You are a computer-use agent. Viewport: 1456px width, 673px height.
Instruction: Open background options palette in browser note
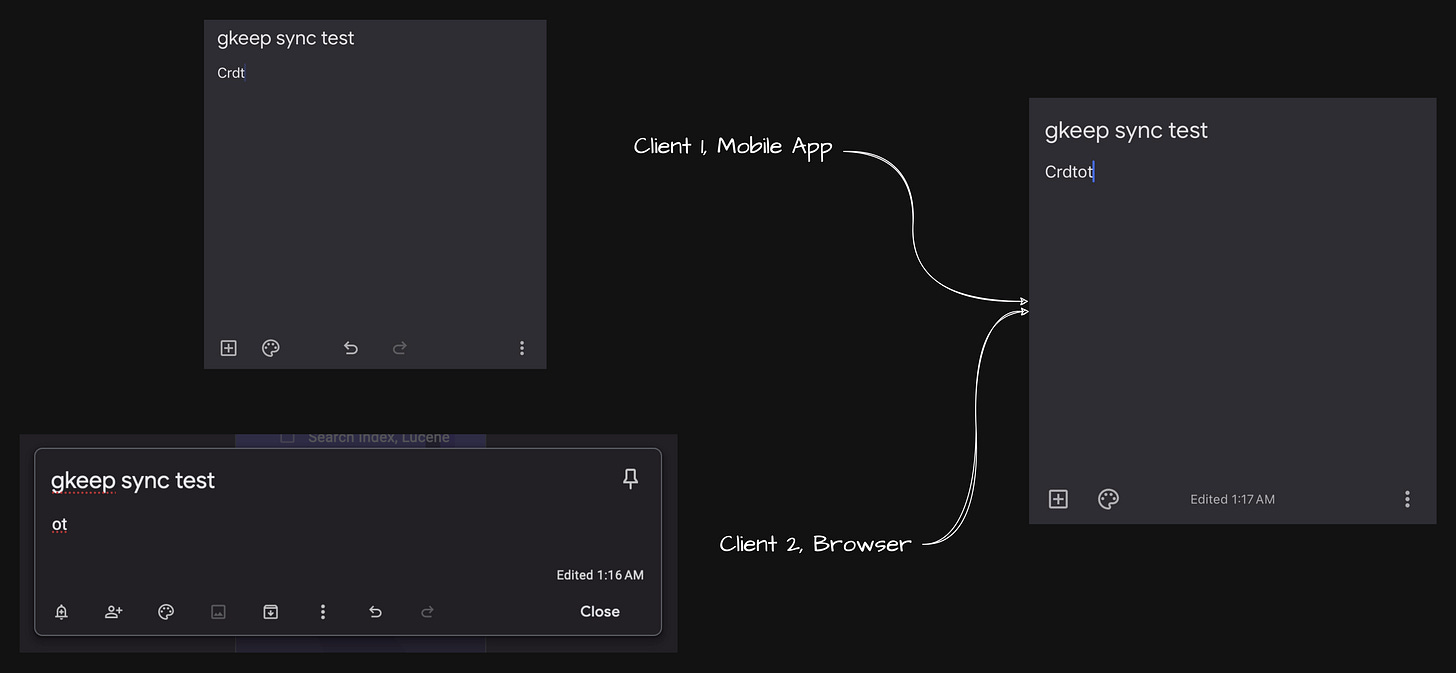click(x=166, y=612)
